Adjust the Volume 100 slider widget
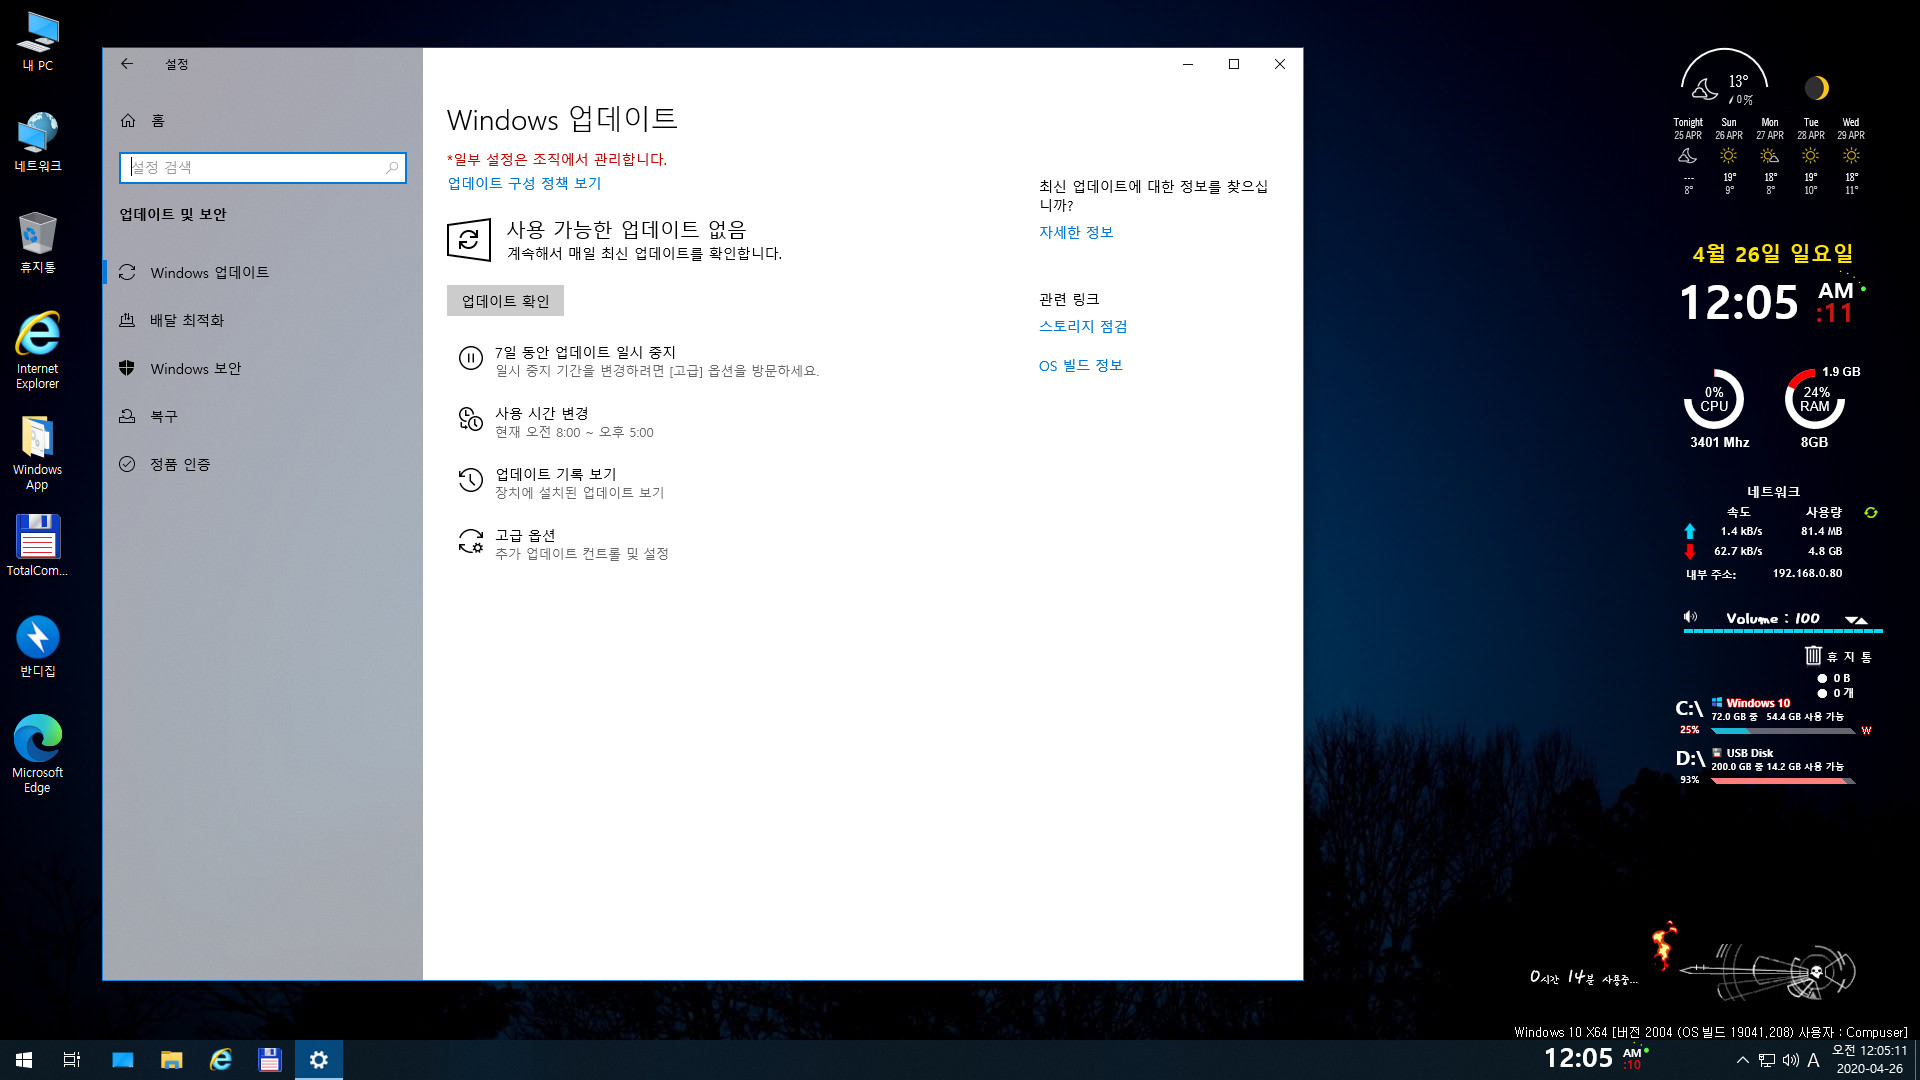This screenshot has width=1920, height=1080. pyautogui.click(x=1783, y=631)
